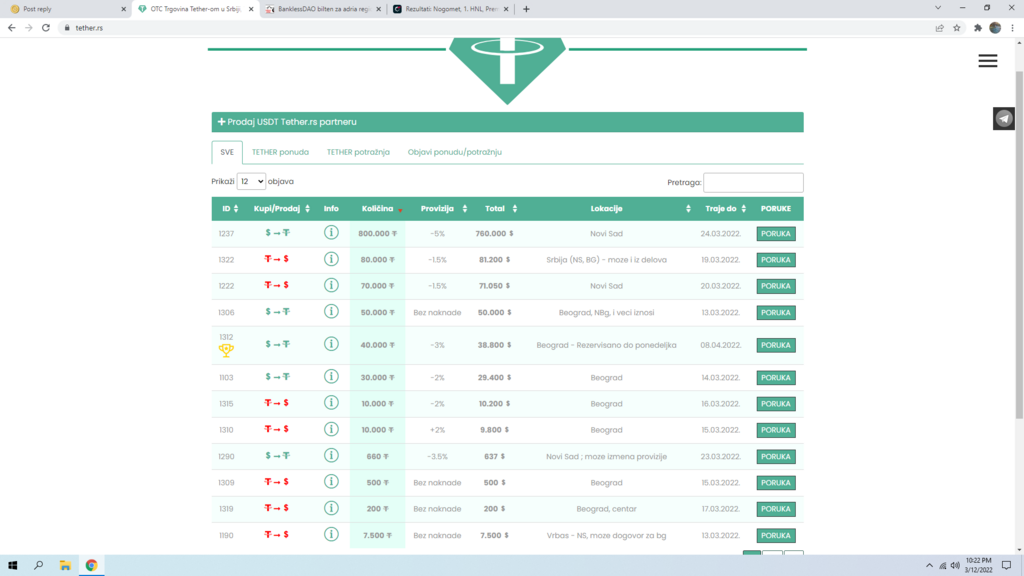
Task: Switch to the TETHER ponuda tab
Action: [280, 152]
